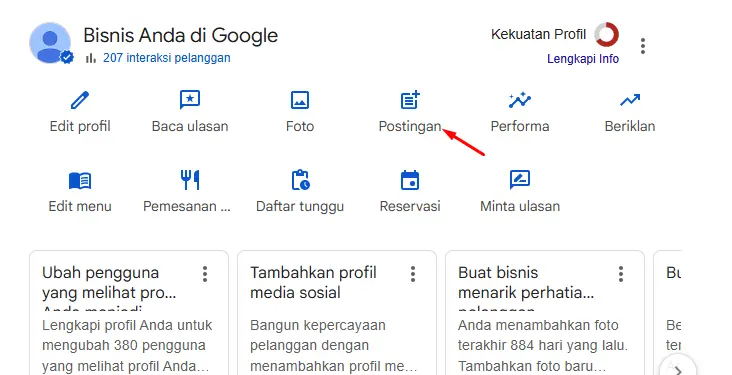Click the Edit menu label
The height and width of the screenshot is (375, 732).
80,206
